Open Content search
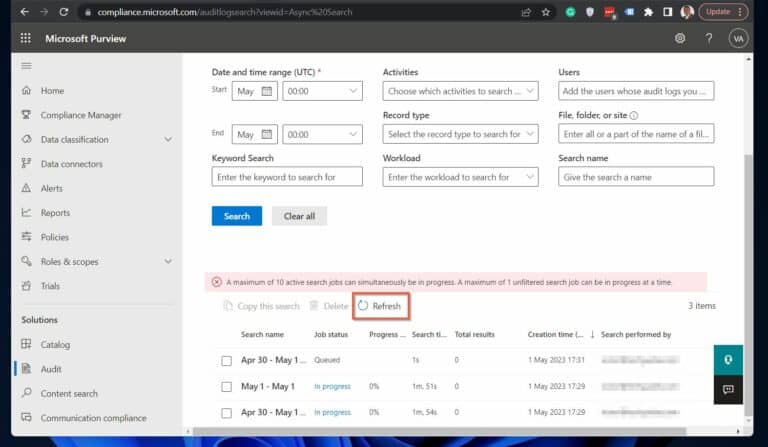The height and width of the screenshot is (447, 768). coord(69,394)
